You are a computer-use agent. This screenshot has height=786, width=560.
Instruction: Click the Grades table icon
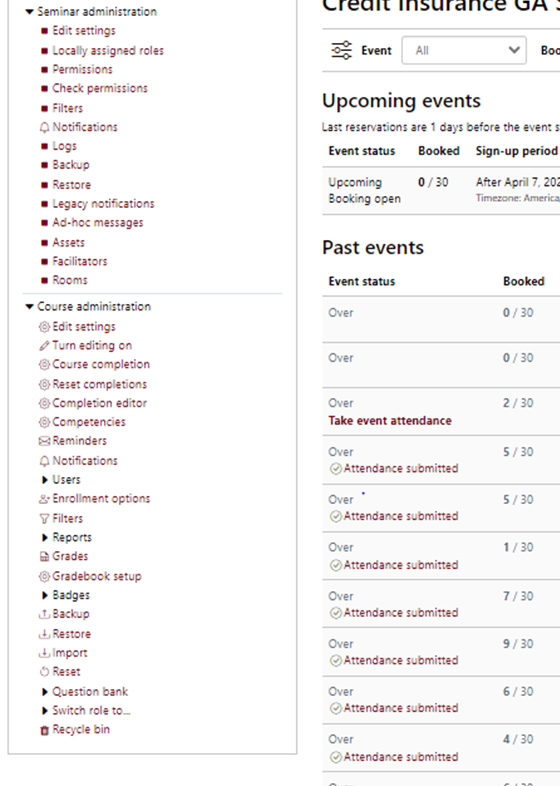click(x=45, y=556)
